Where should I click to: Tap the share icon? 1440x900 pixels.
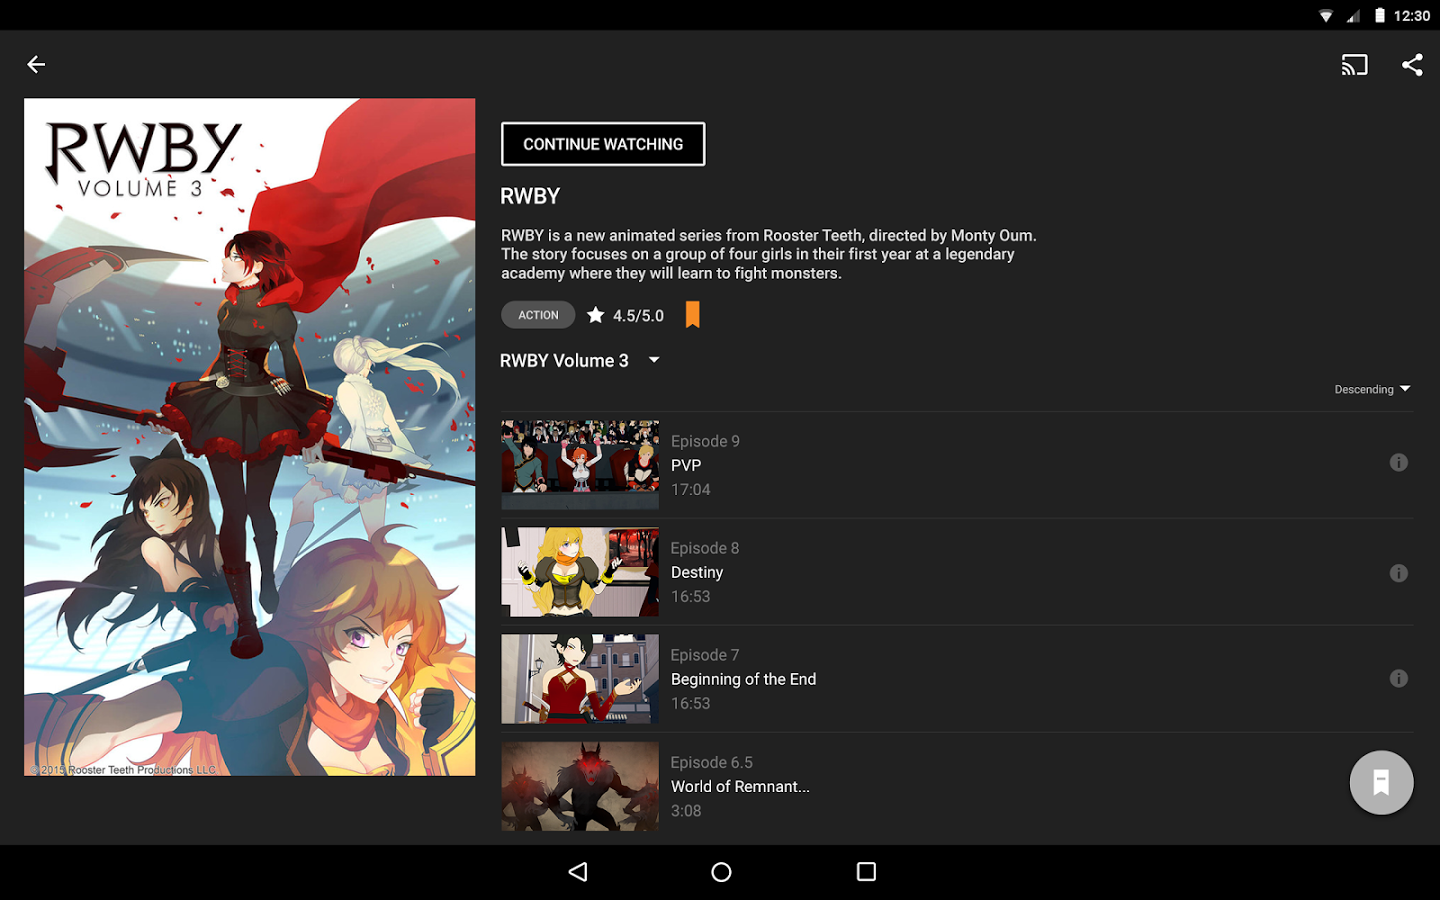pos(1412,65)
